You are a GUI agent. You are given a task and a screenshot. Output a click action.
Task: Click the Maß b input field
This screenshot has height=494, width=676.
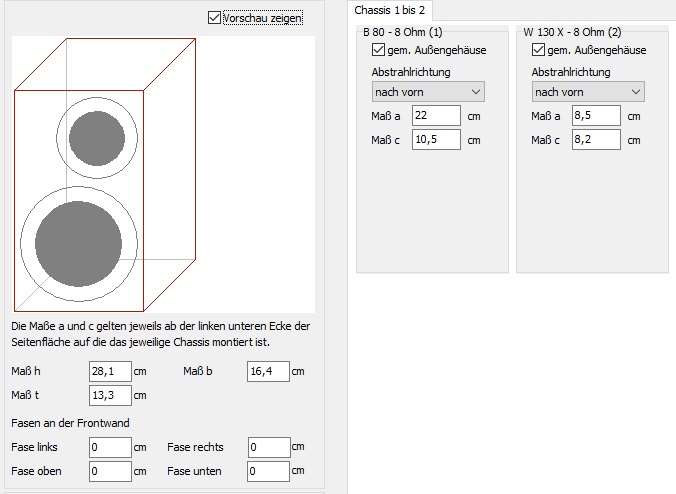tap(268, 371)
